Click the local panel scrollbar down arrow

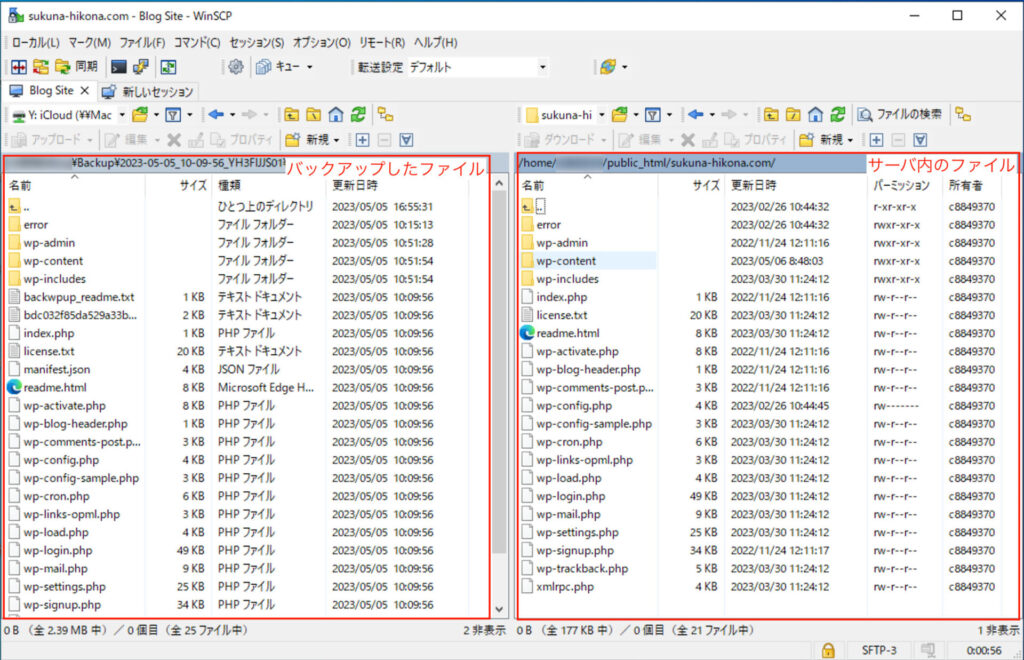tap(499, 609)
